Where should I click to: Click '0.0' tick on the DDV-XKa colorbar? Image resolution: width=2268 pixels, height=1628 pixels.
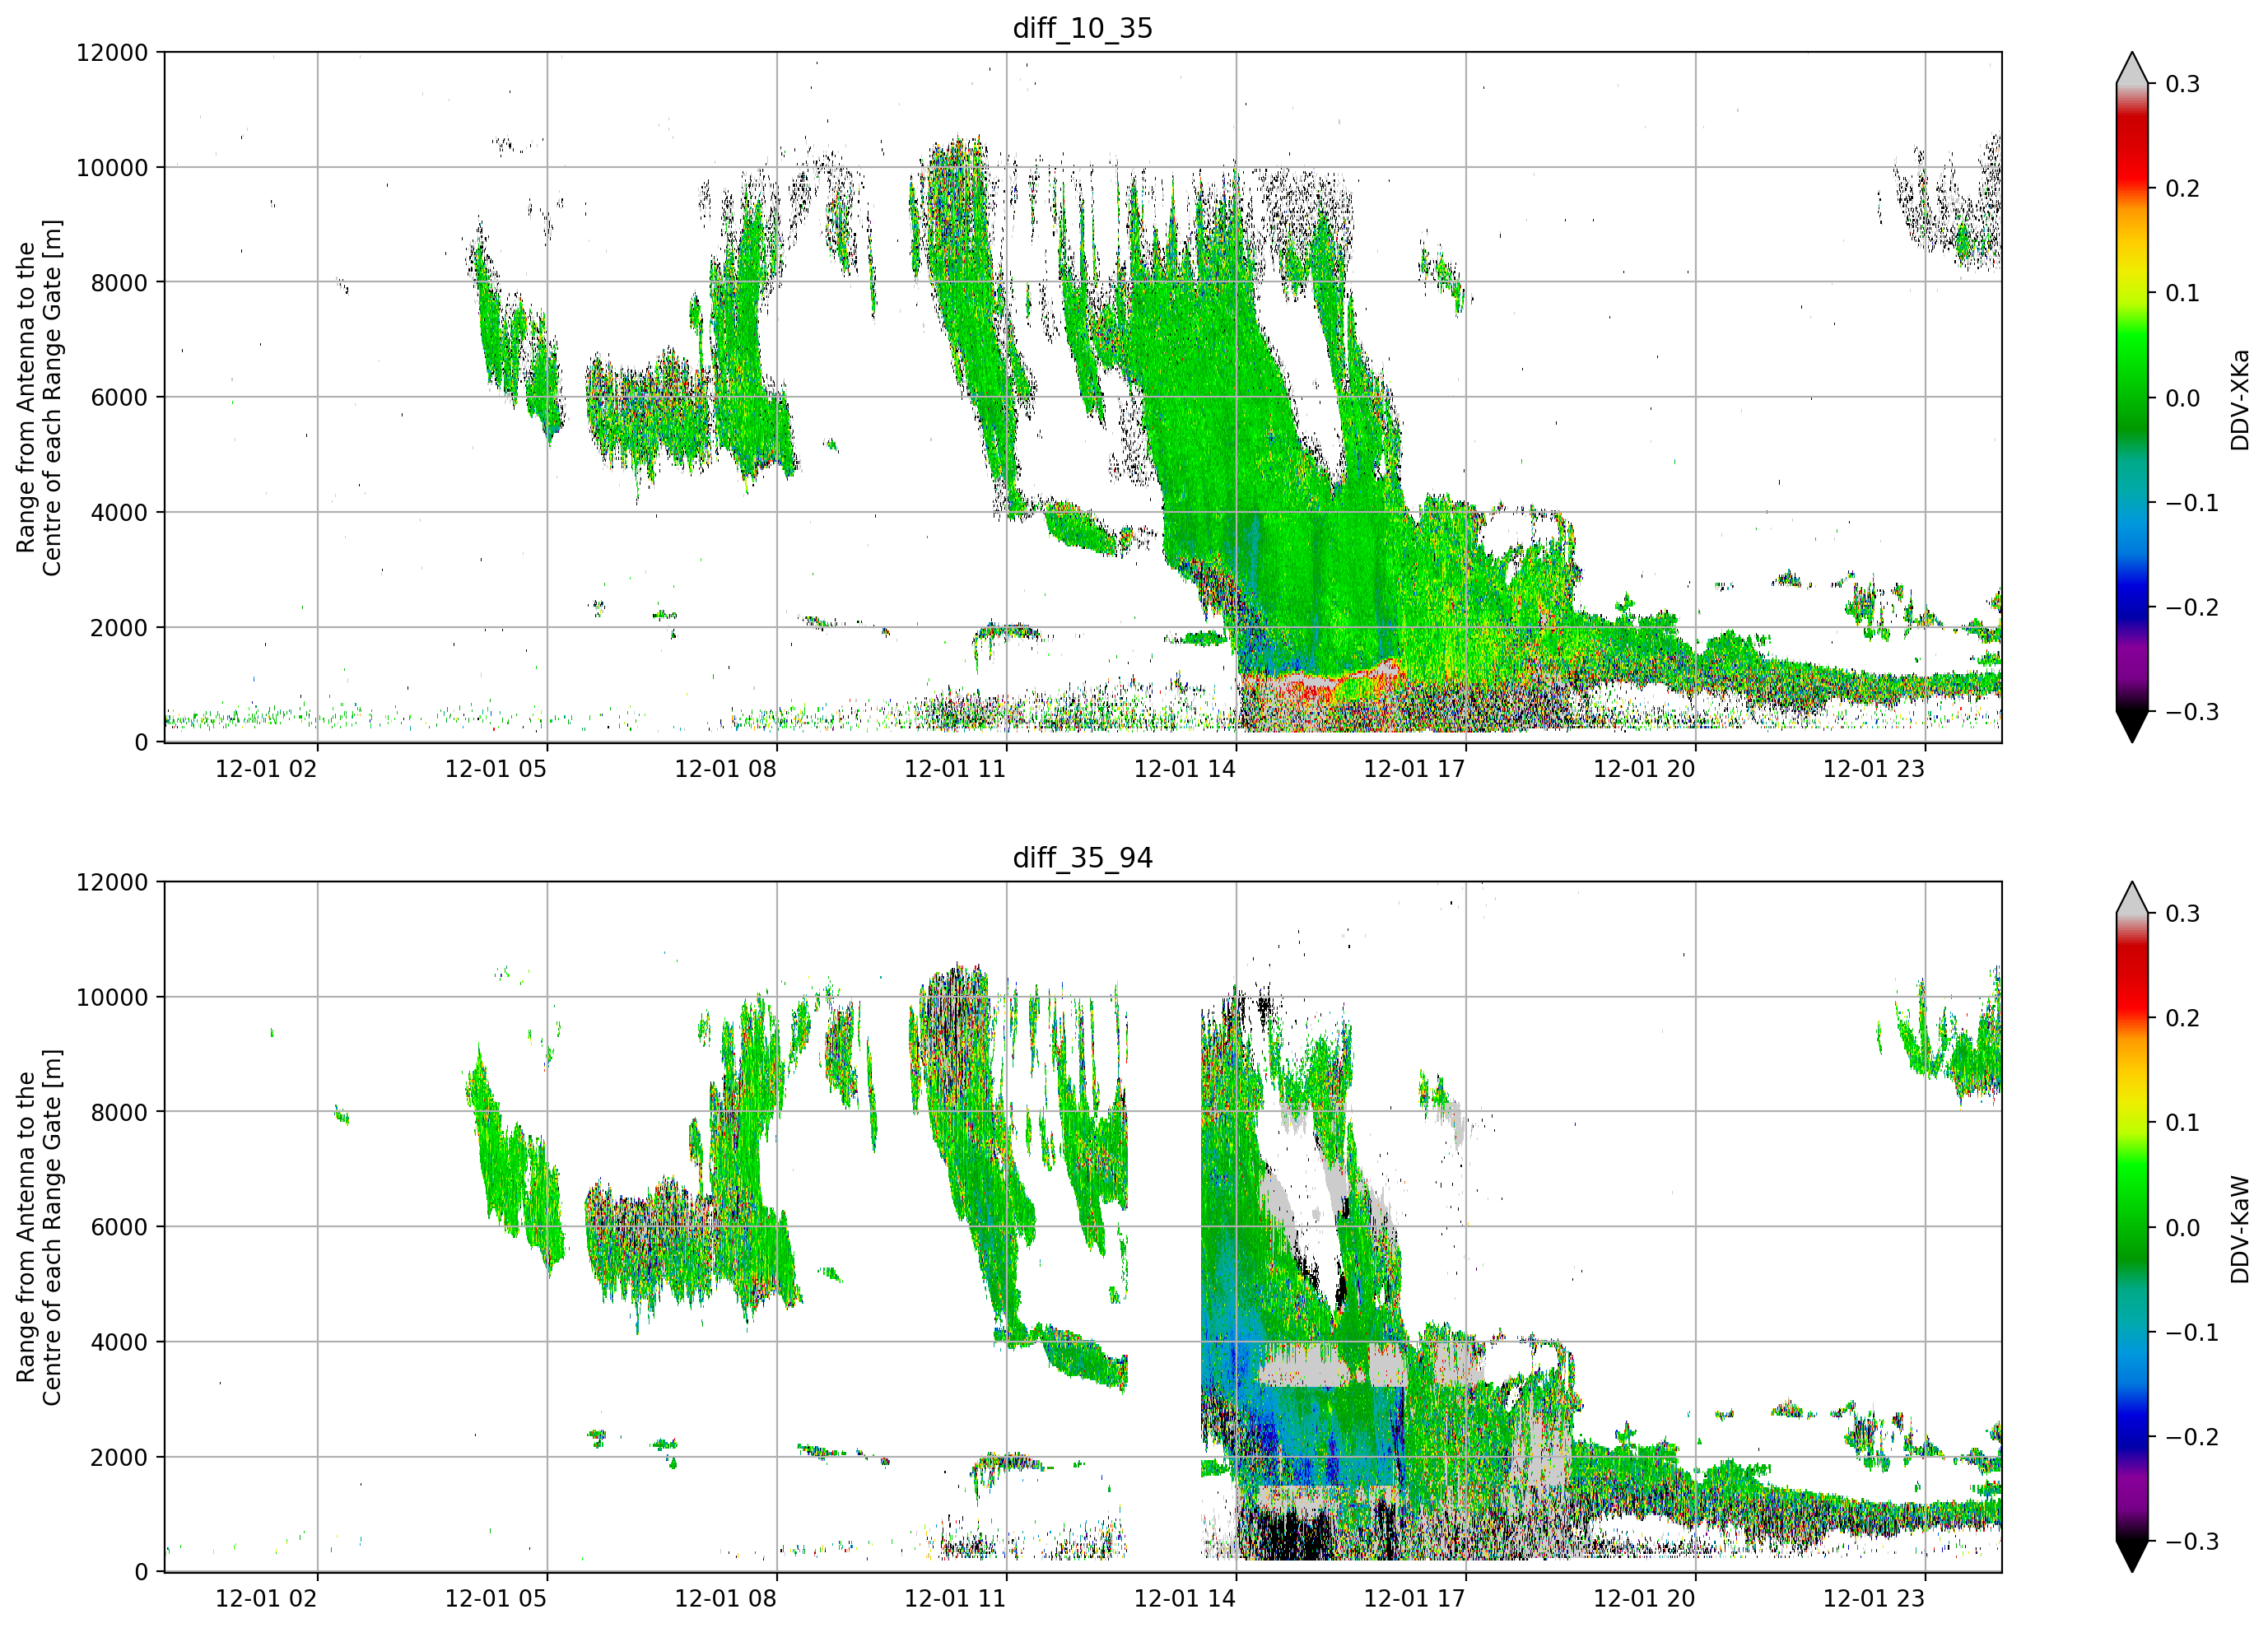pos(2183,398)
